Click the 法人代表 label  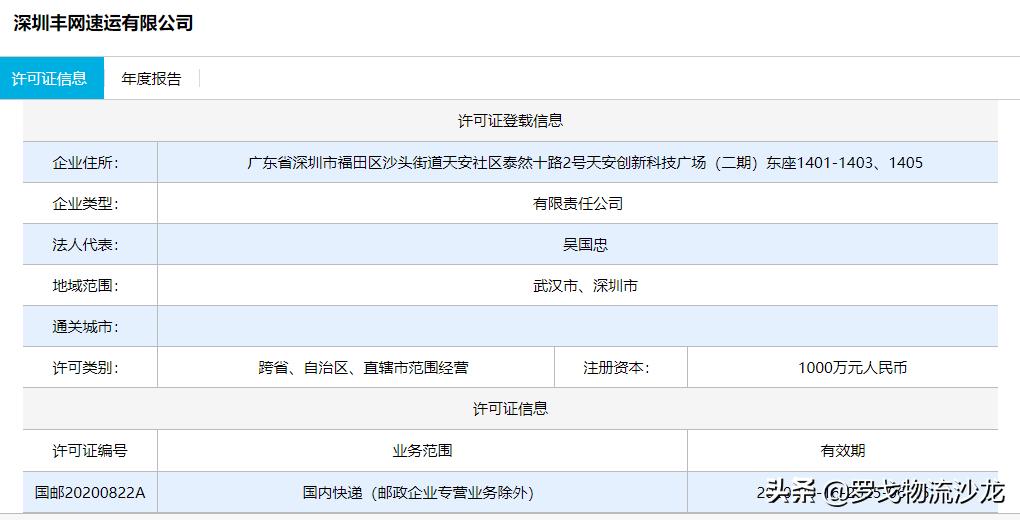click(x=85, y=245)
